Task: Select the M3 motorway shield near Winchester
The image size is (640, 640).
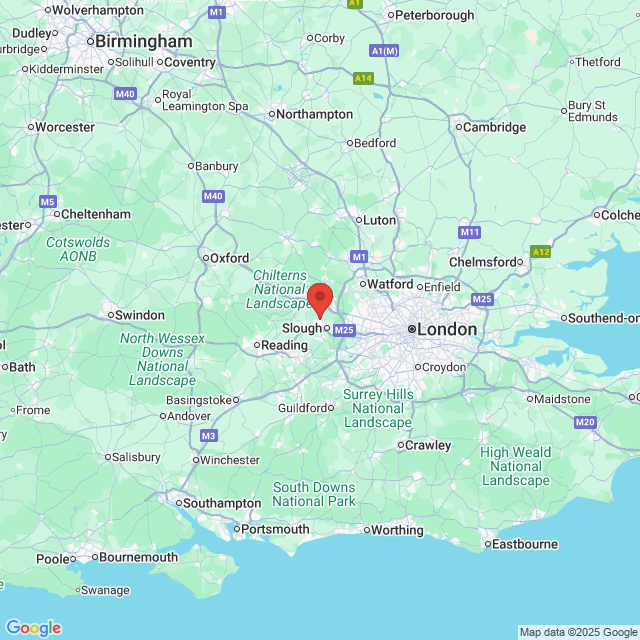Action: [x=209, y=436]
